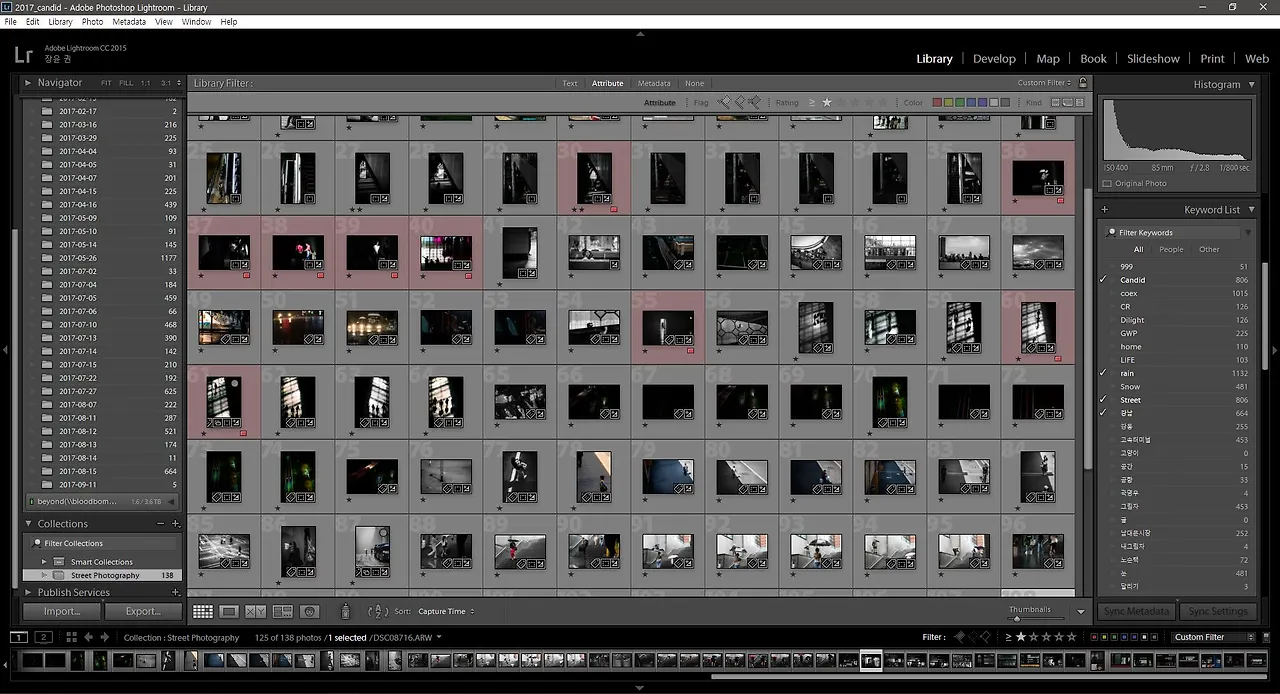Collapse the Collections panel
The width and height of the screenshot is (1280, 694).
tap(28, 524)
